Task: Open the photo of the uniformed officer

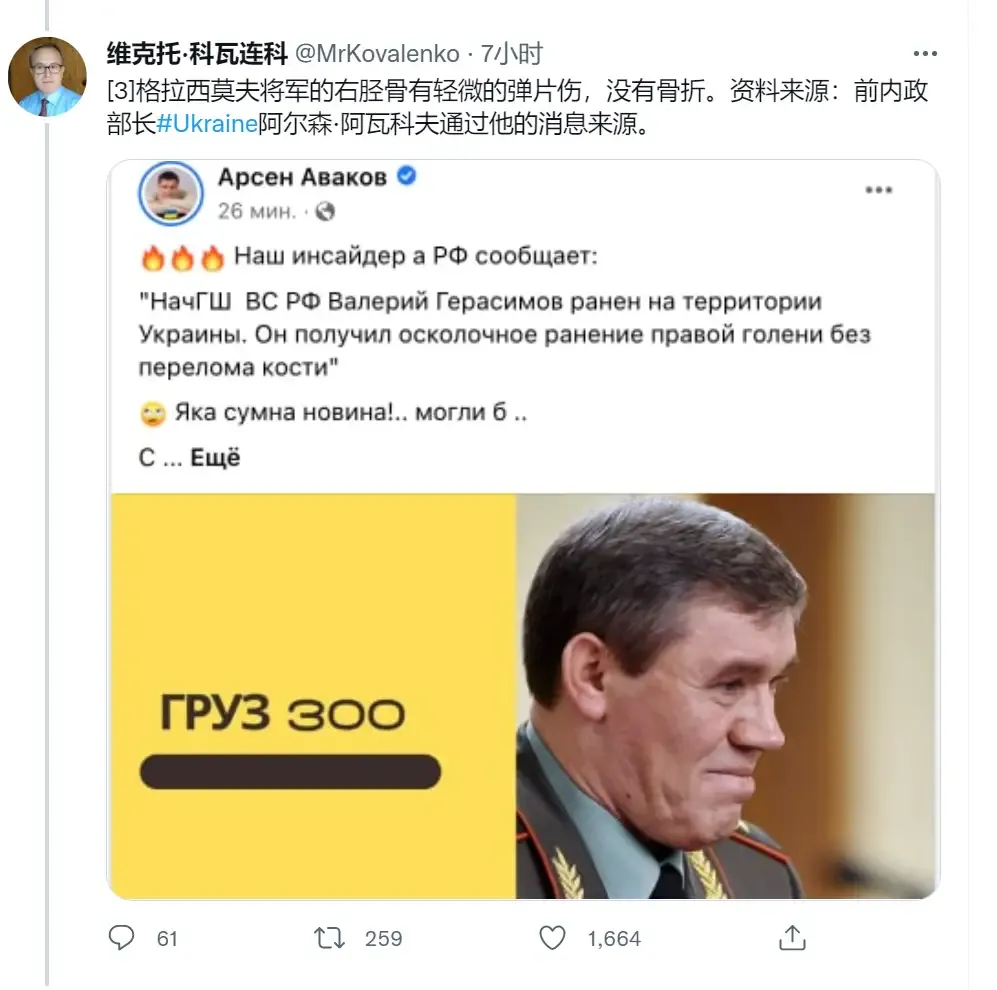Action: click(725, 695)
